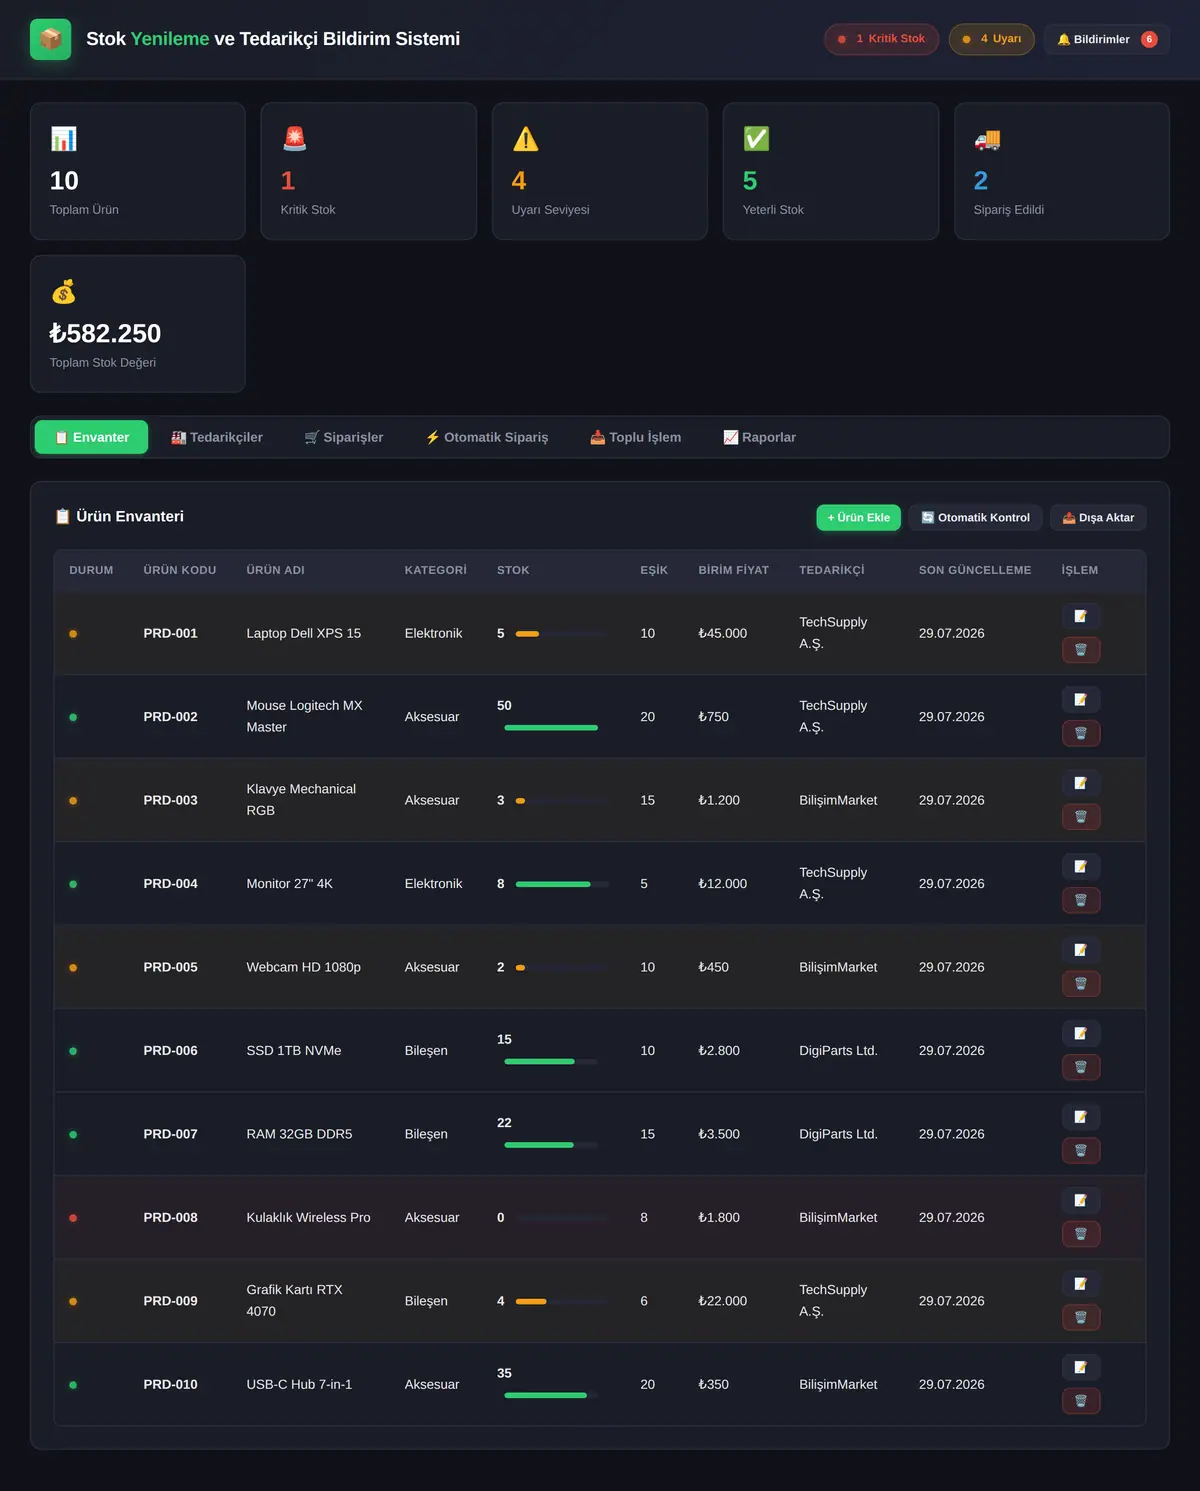
Task: Edit the PRD-010 USB-C Hub row
Action: (1081, 1368)
